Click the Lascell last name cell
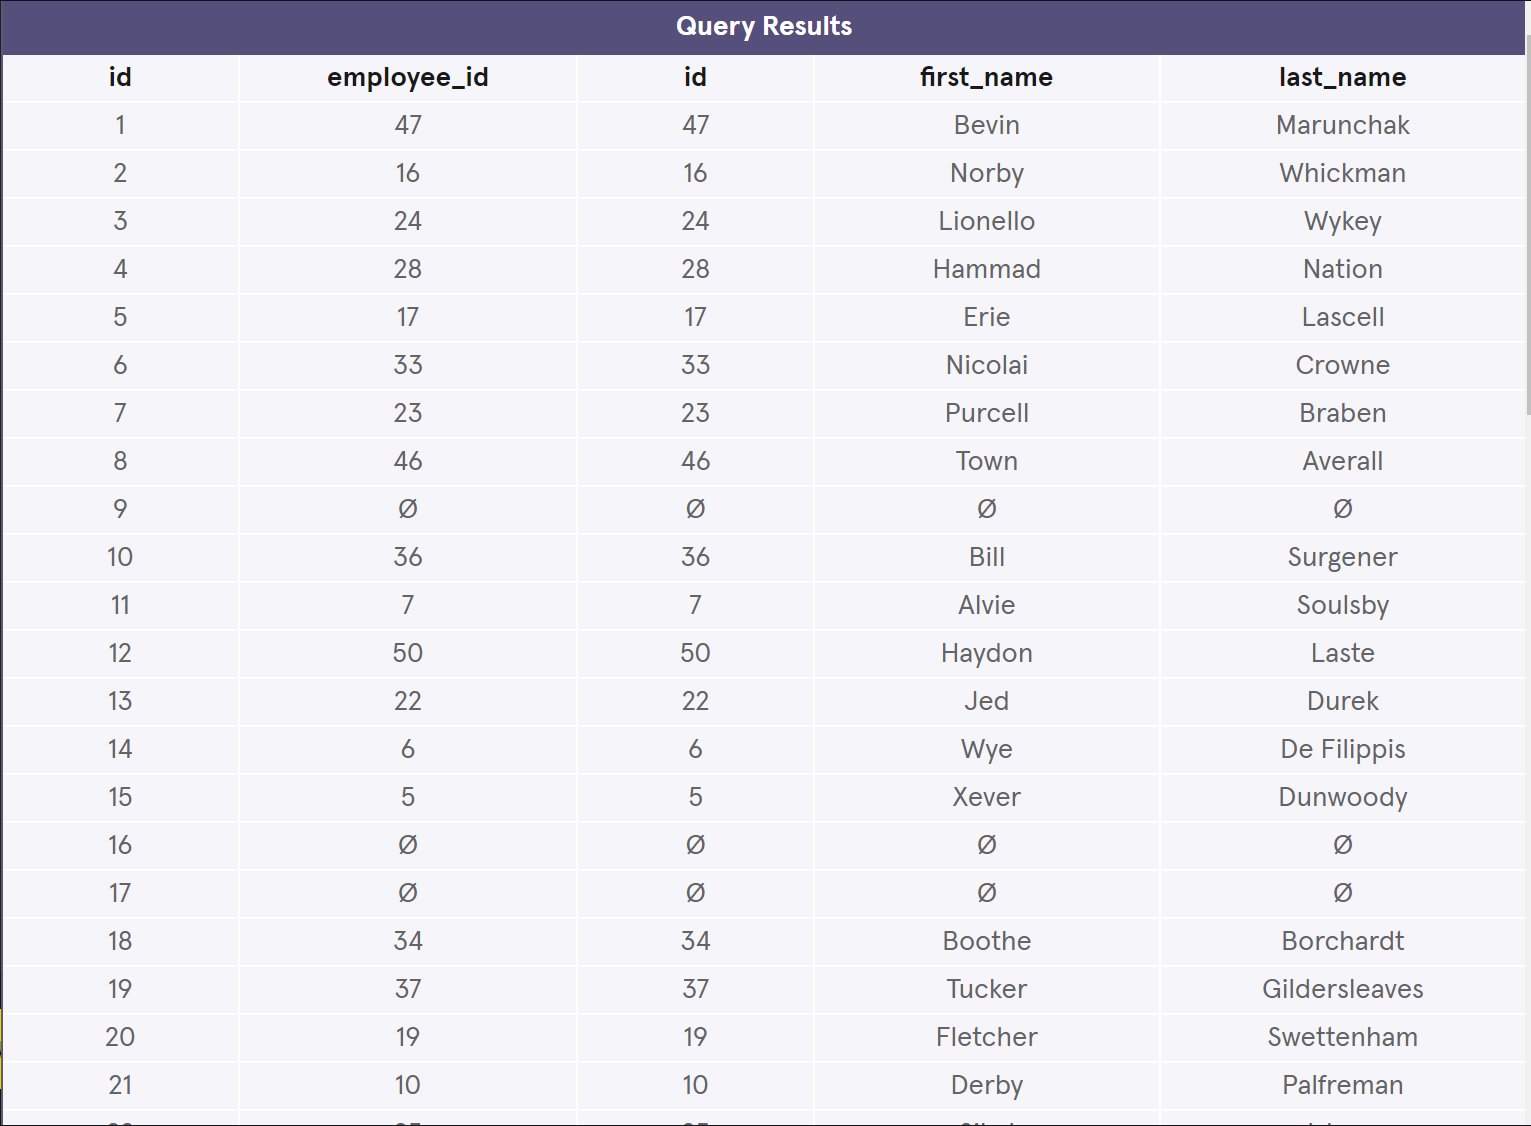This screenshot has height=1126, width=1531. tap(1343, 318)
